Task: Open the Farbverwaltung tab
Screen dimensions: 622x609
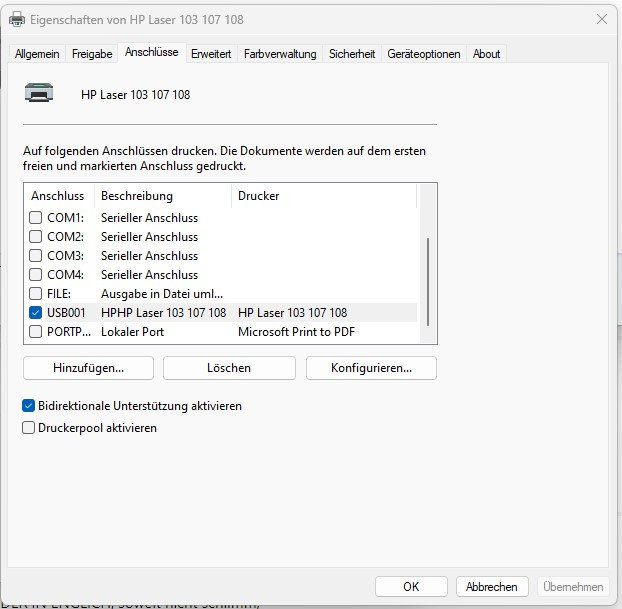Action: pyautogui.click(x=280, y=54)
